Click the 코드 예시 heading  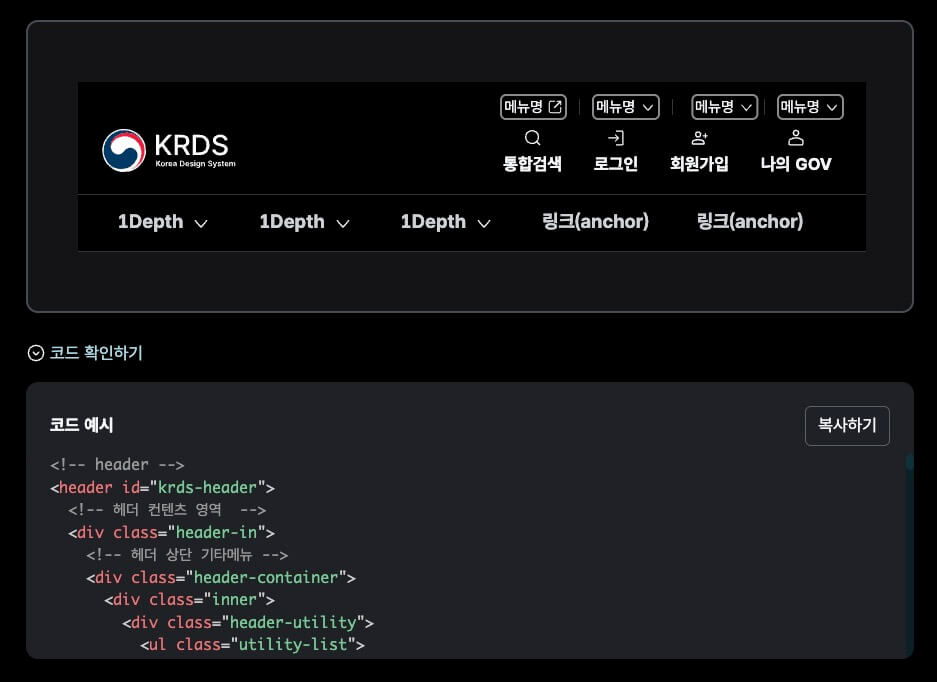point(81,425)
